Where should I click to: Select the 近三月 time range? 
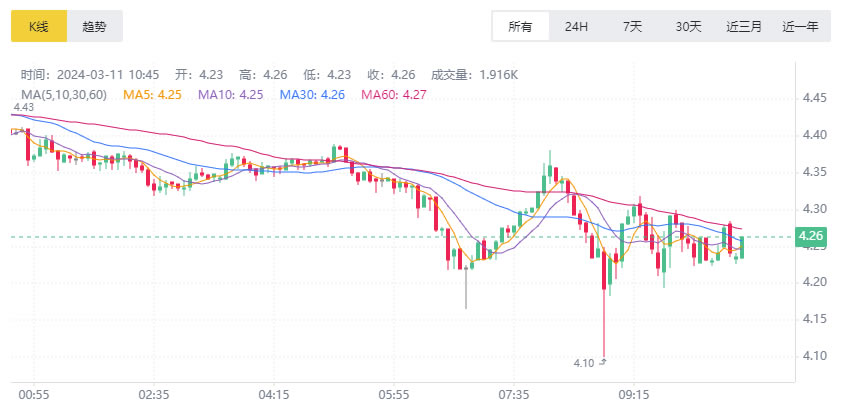click(x=744, y=26)
